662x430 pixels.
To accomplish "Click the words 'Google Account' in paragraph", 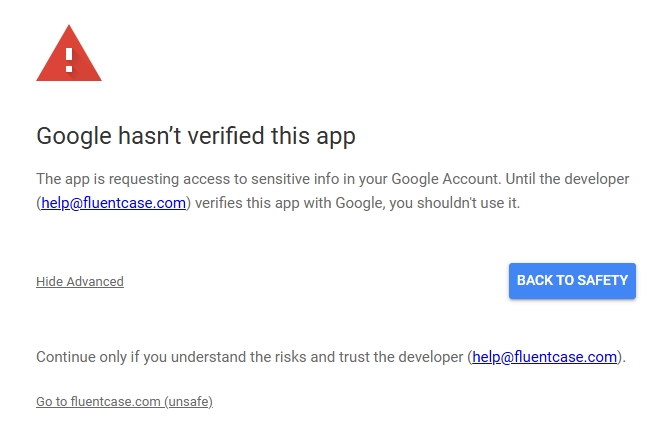I will pyautogui.click(x=444, y=179).
